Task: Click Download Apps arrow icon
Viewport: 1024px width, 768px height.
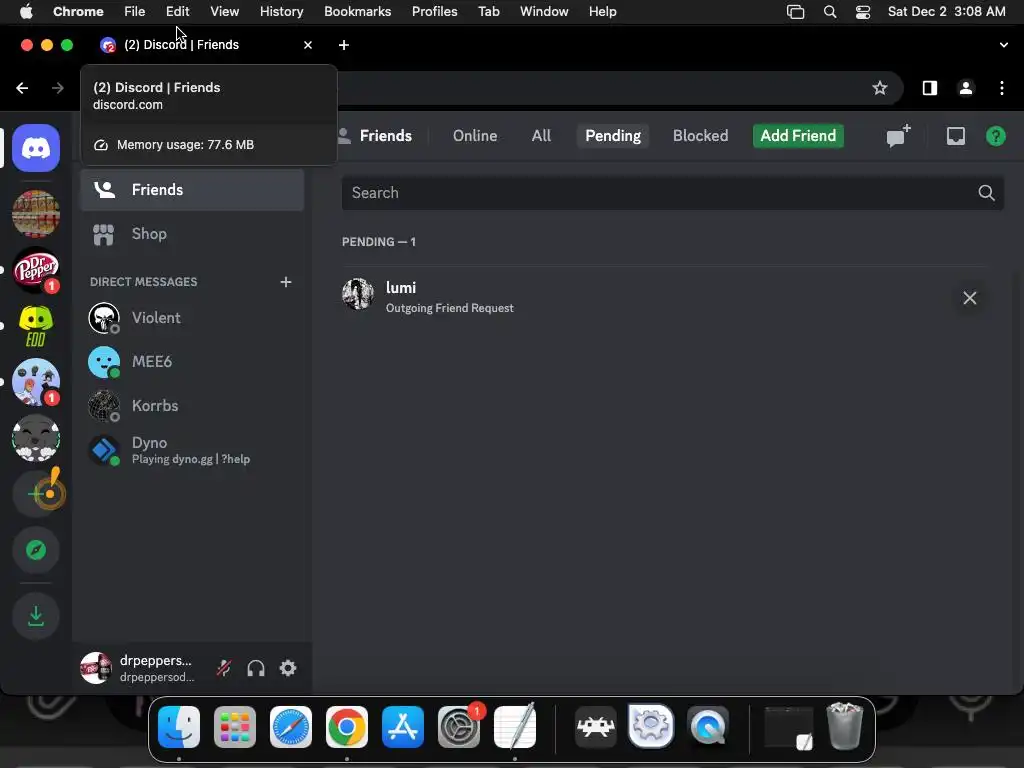Action: coord(36,616)
